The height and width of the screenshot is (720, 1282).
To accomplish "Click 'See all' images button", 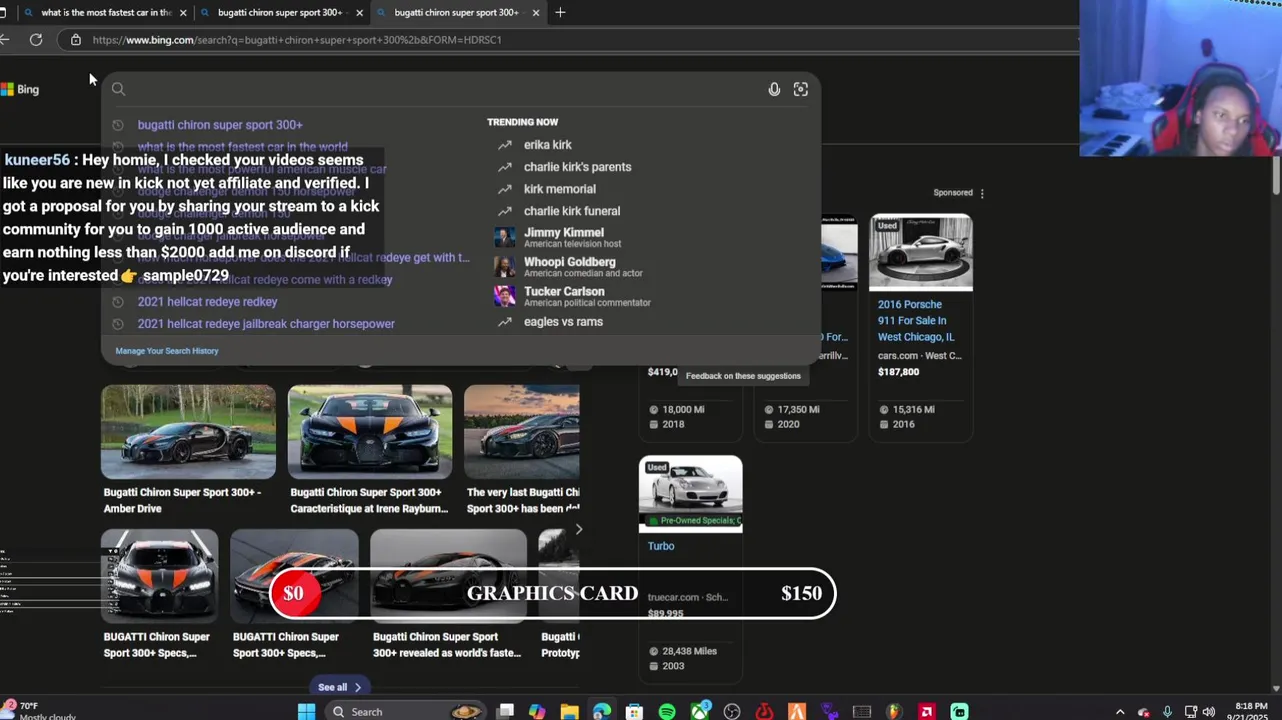I will [340, 687].
